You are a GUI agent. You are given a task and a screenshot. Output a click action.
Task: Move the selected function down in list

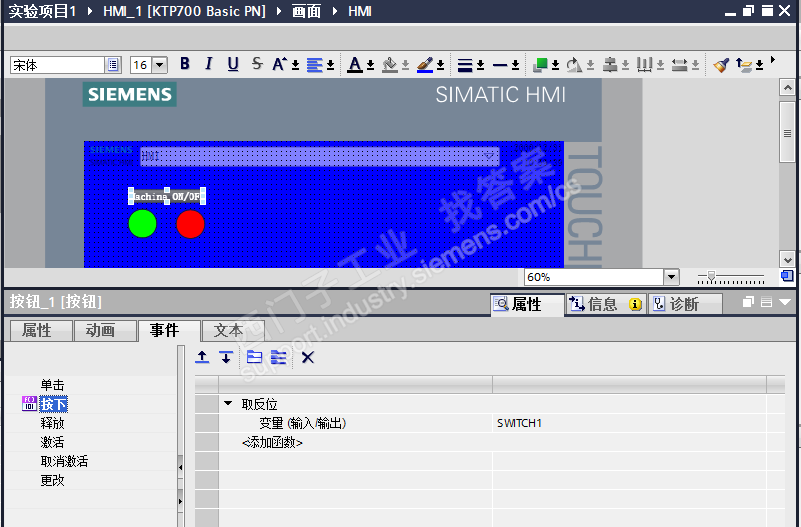coord(226,357)
